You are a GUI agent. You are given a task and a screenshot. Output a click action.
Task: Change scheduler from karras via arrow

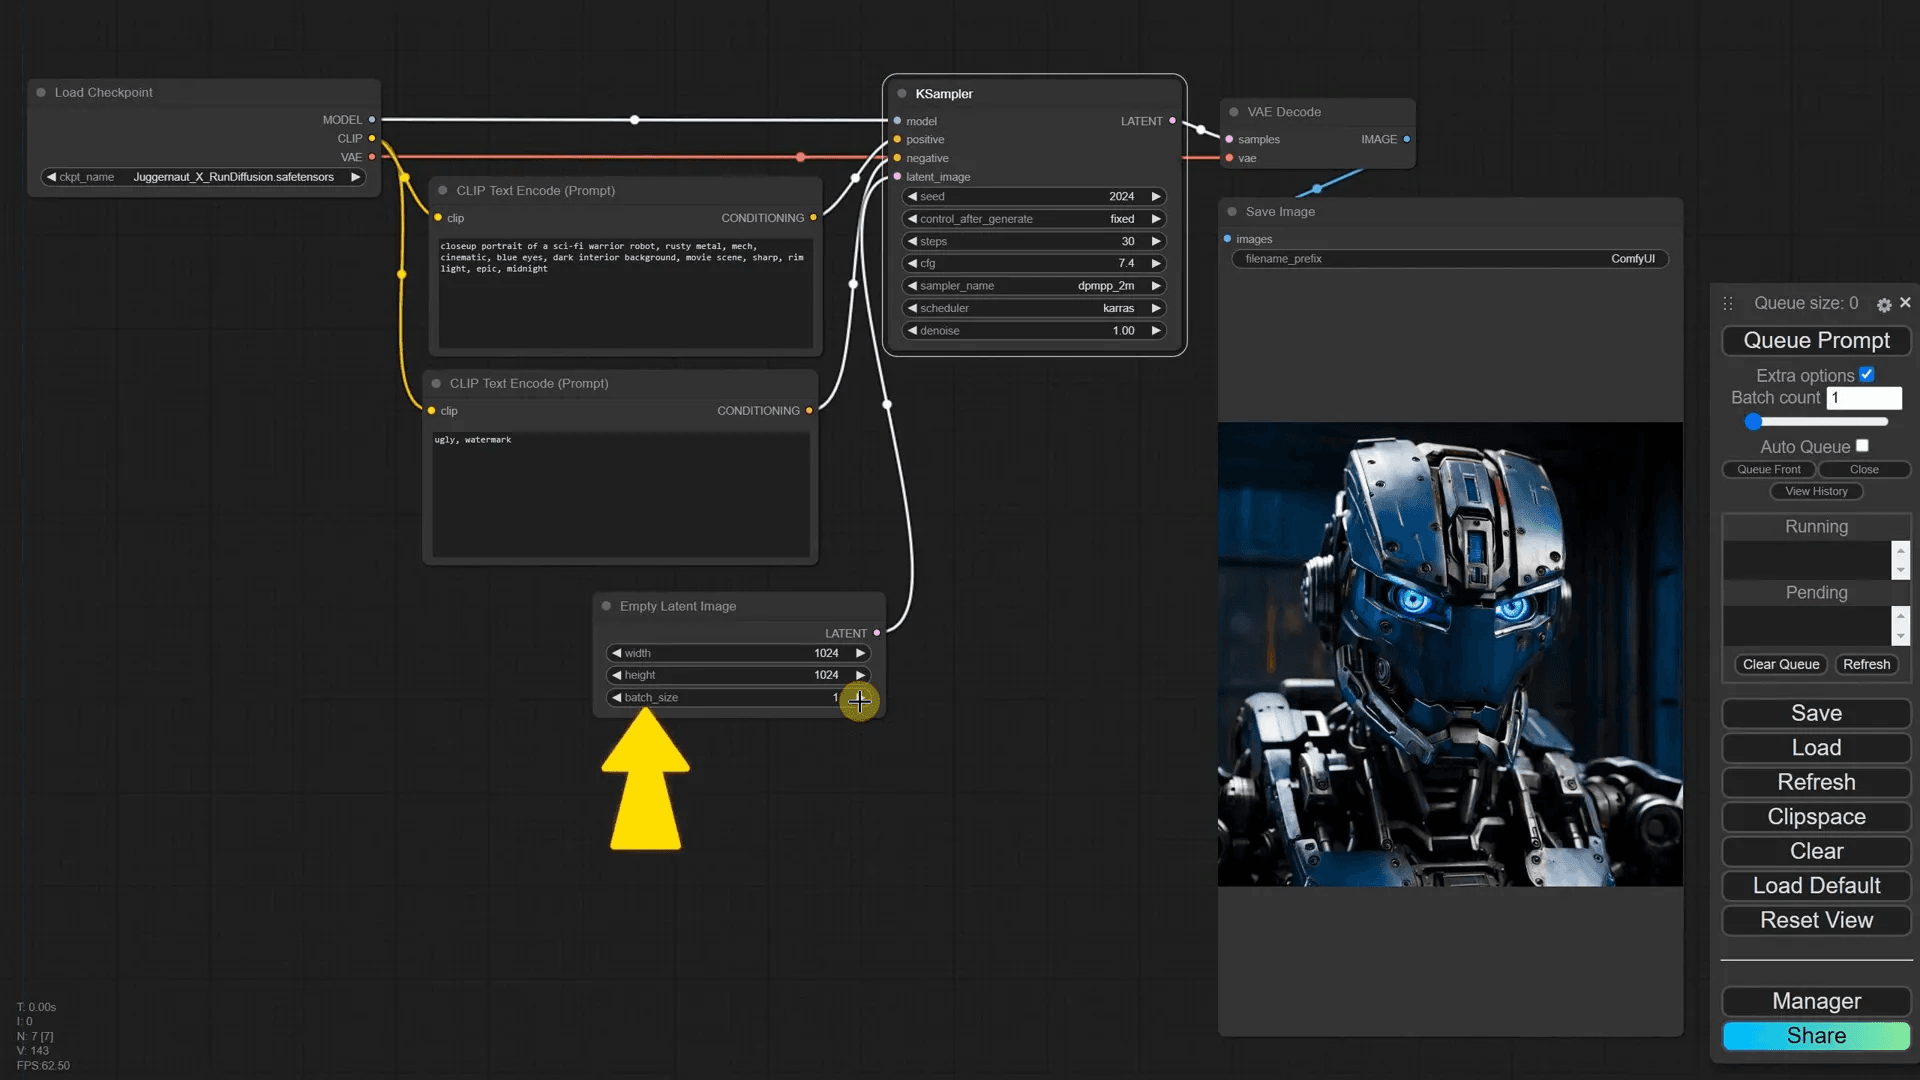click(x=1157, y=308)
